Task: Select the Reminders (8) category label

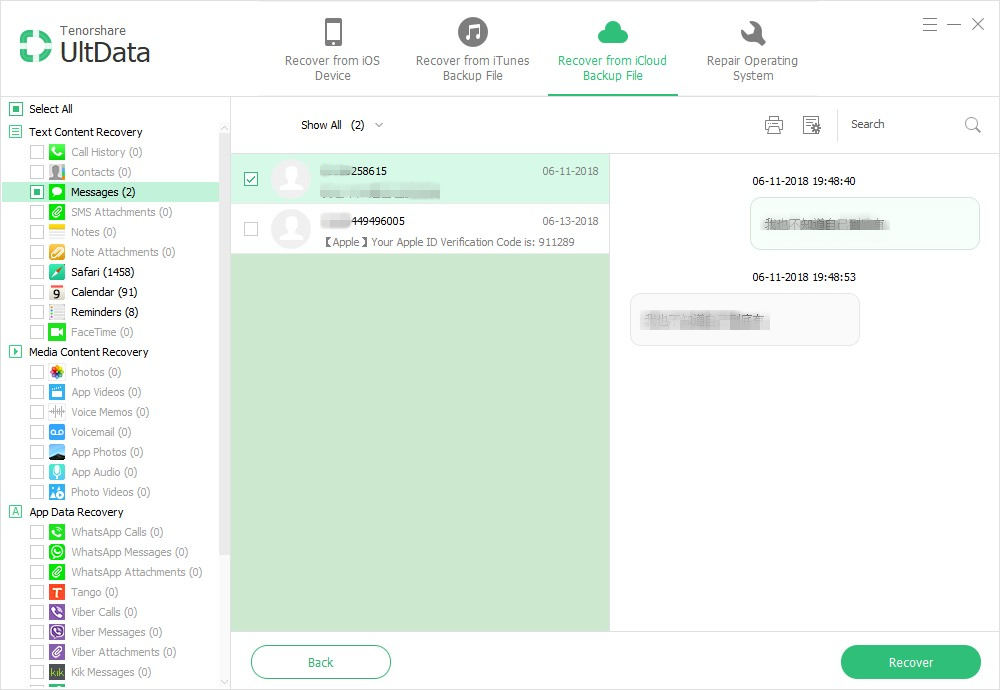Action: click(x=105, y=312)
